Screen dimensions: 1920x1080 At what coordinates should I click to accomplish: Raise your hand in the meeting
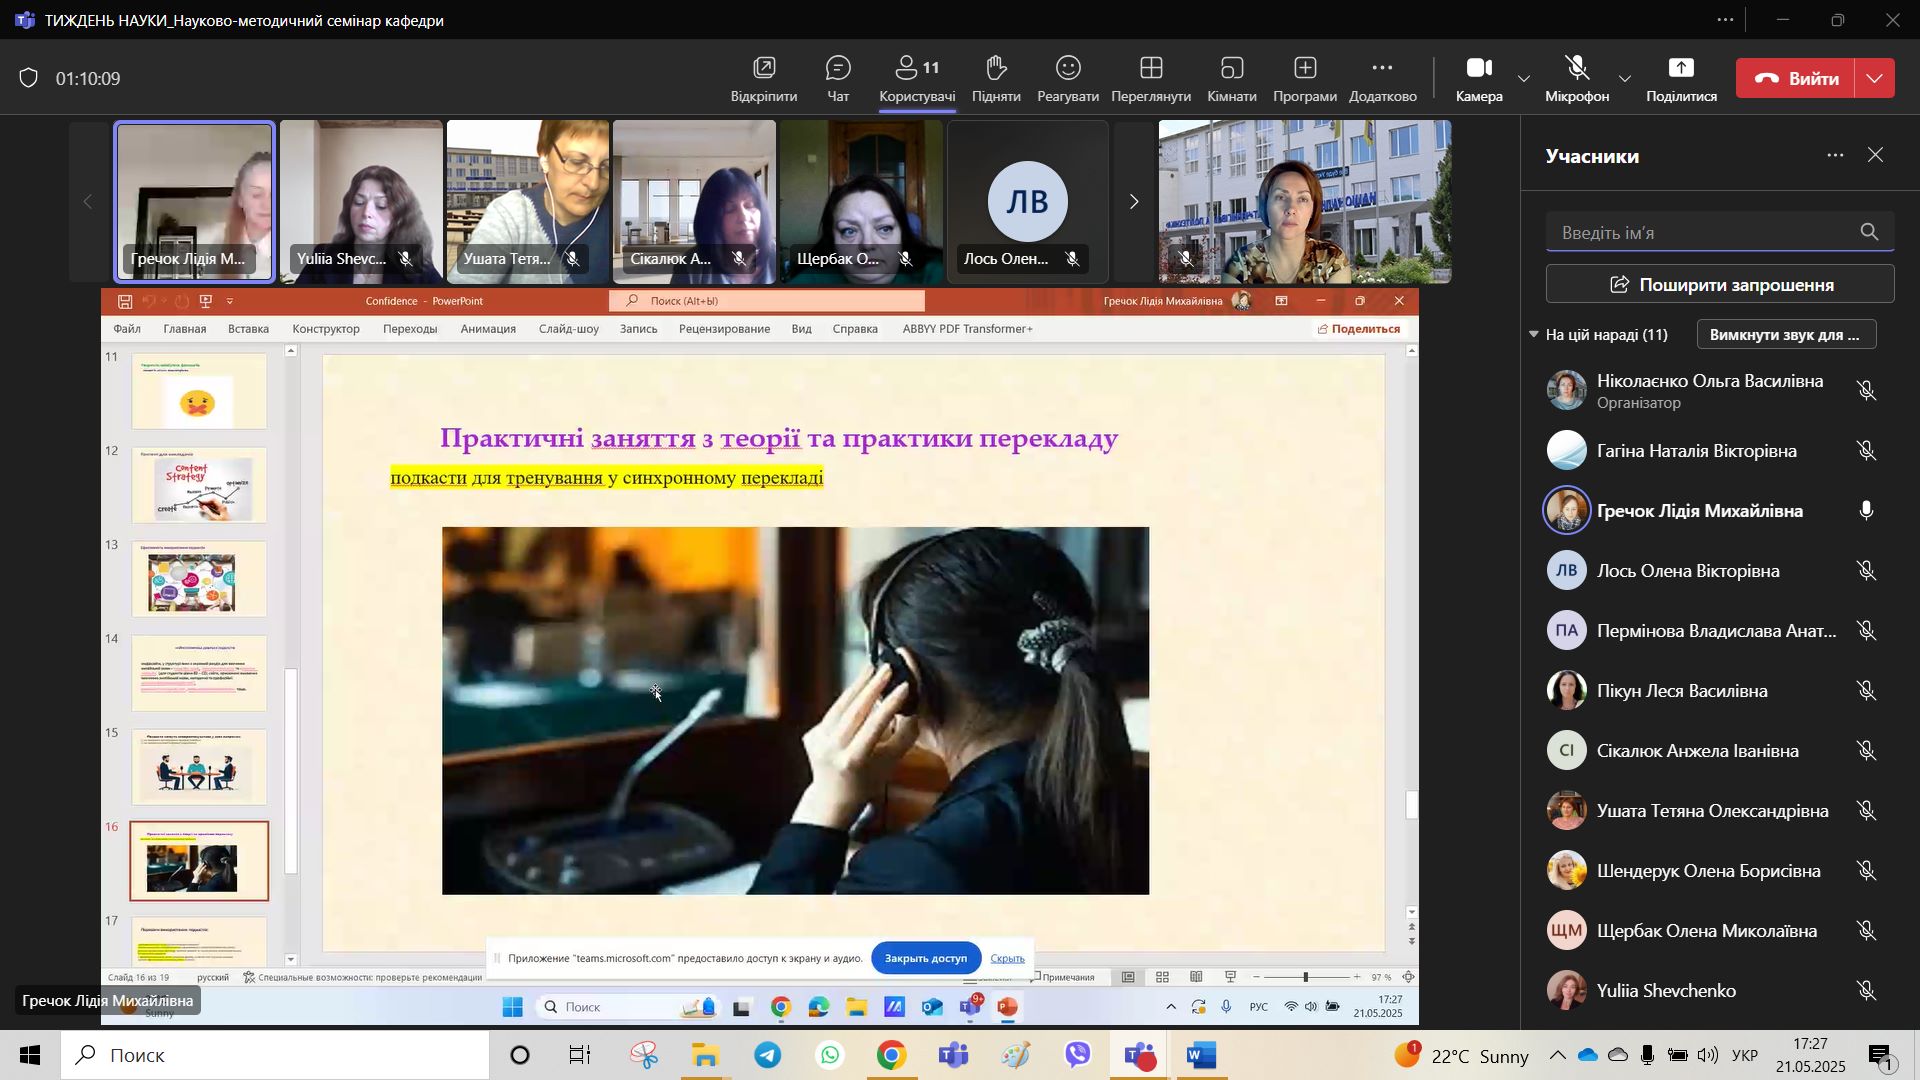click(995, 79)
